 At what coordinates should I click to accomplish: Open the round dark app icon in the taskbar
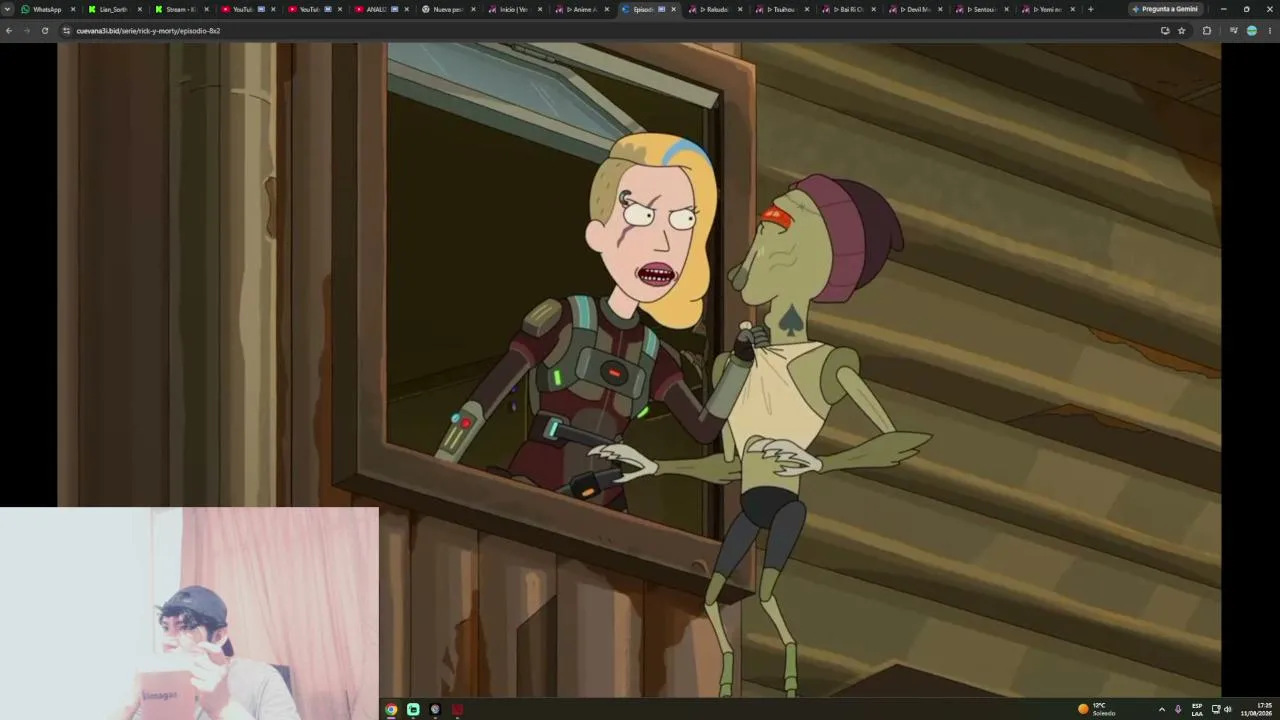click(x=435, y=709)
